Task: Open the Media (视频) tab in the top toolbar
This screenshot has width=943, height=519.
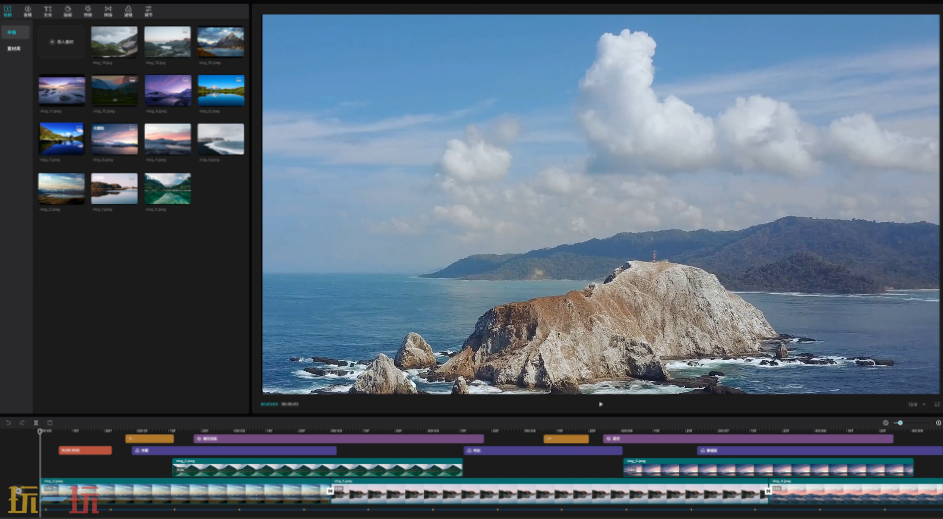Action: click(8, 11)
